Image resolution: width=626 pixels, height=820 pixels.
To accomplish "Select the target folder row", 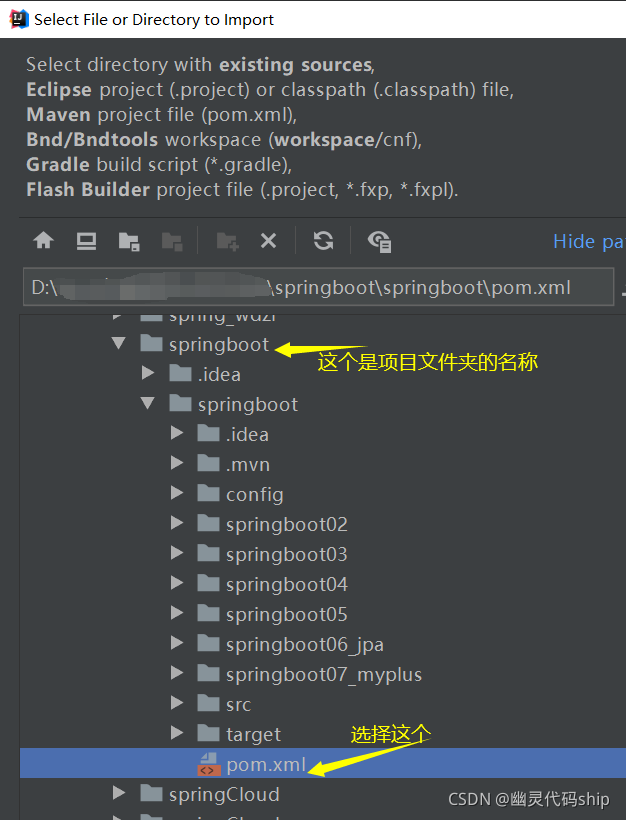I will [x=323, y=734].
